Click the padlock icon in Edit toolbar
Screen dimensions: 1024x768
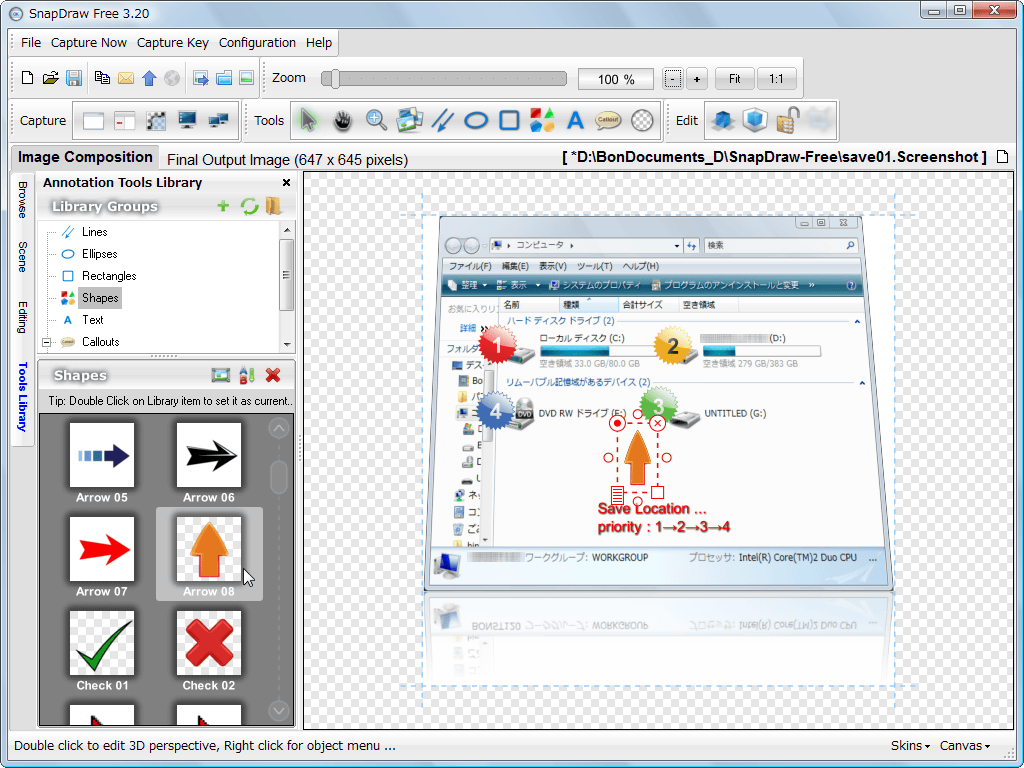(x=786, y=121)
